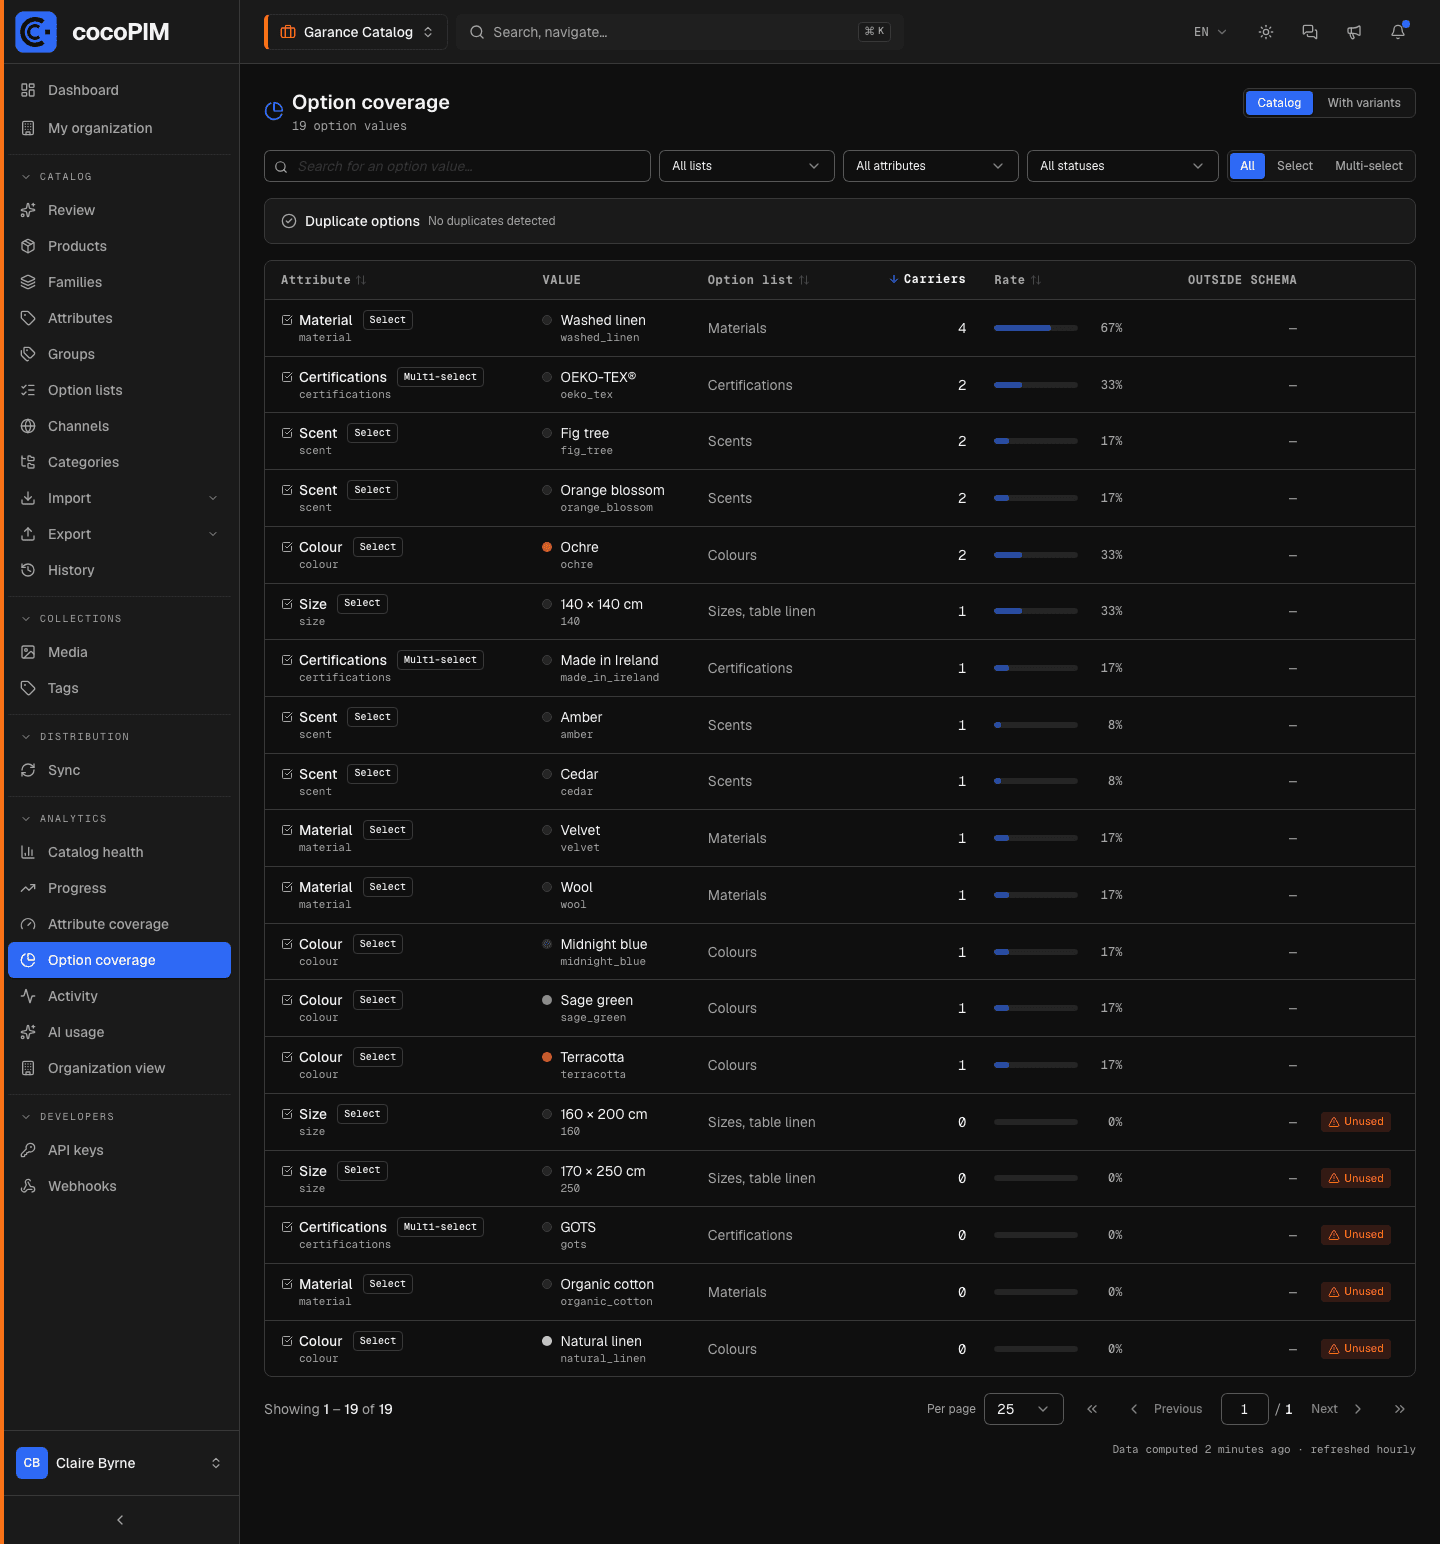Open the All statuses filter dropdown

pos(1123,166)
